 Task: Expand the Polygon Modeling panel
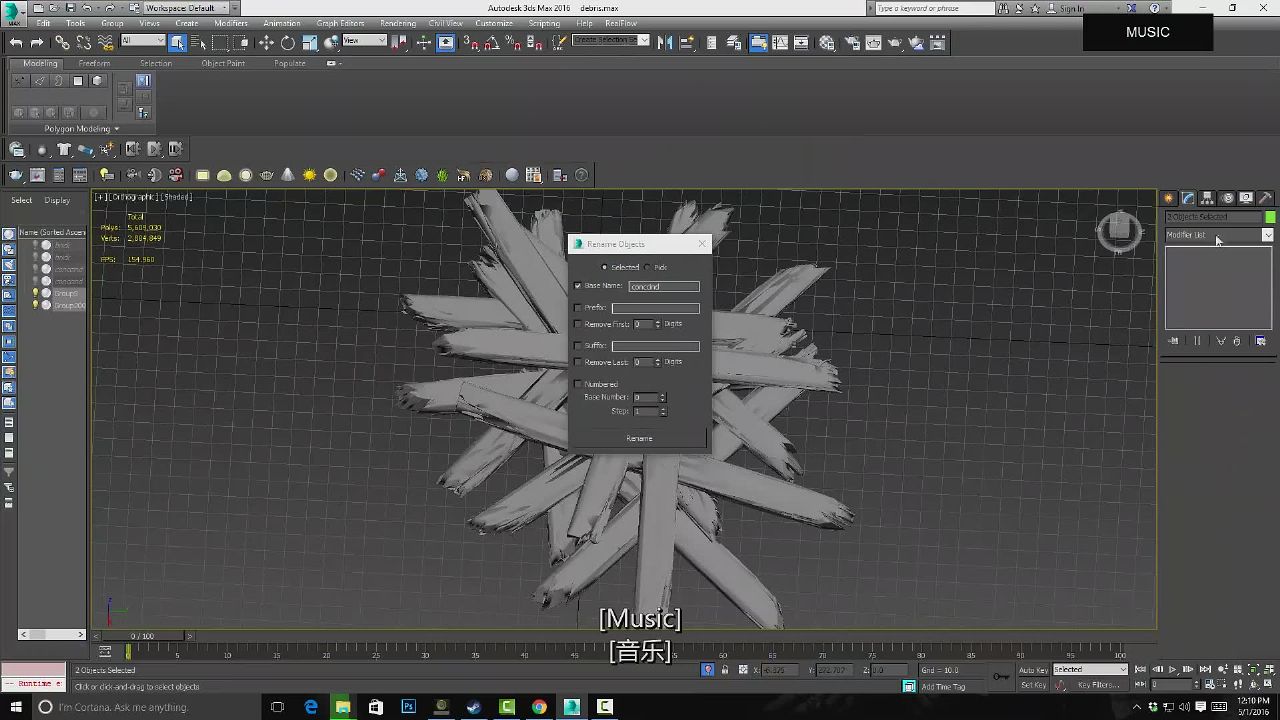[81, 128]
